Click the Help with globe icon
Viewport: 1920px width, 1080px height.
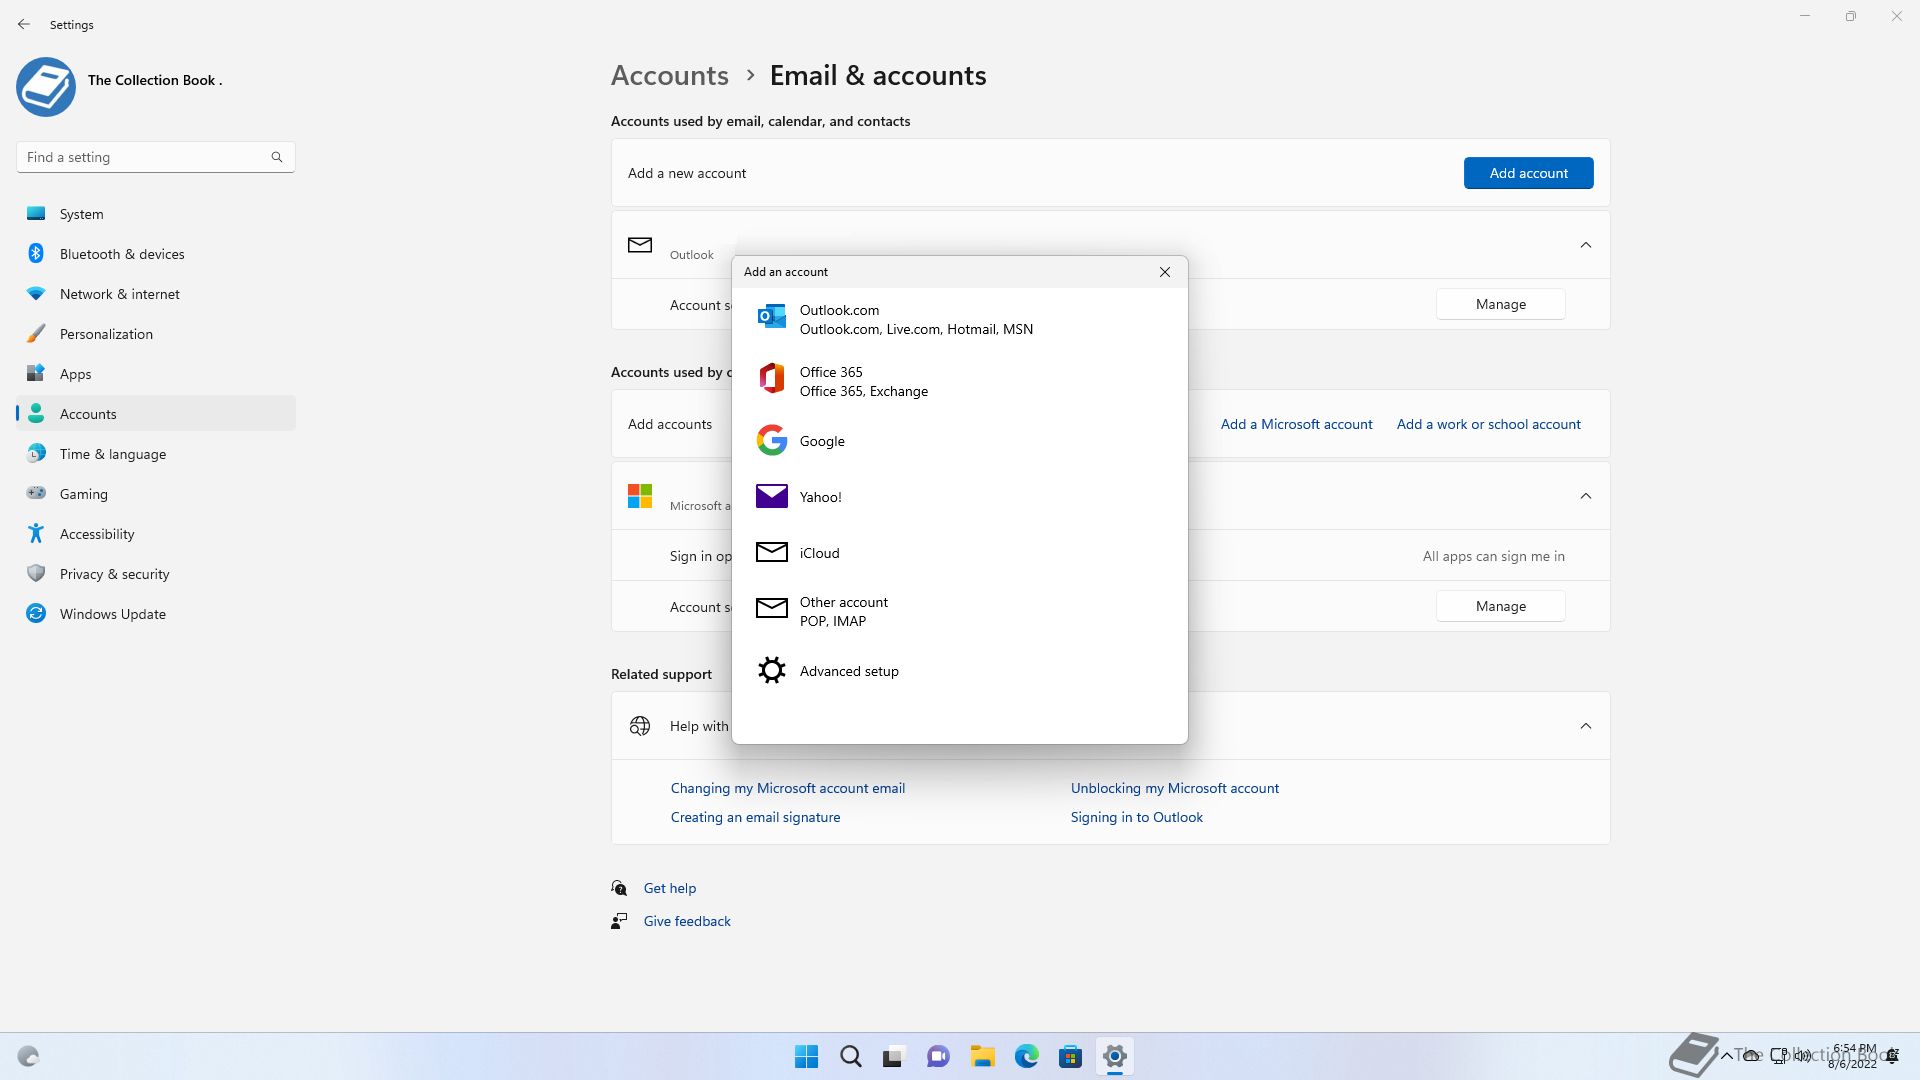pyautogui.click(x=639, y=726)
